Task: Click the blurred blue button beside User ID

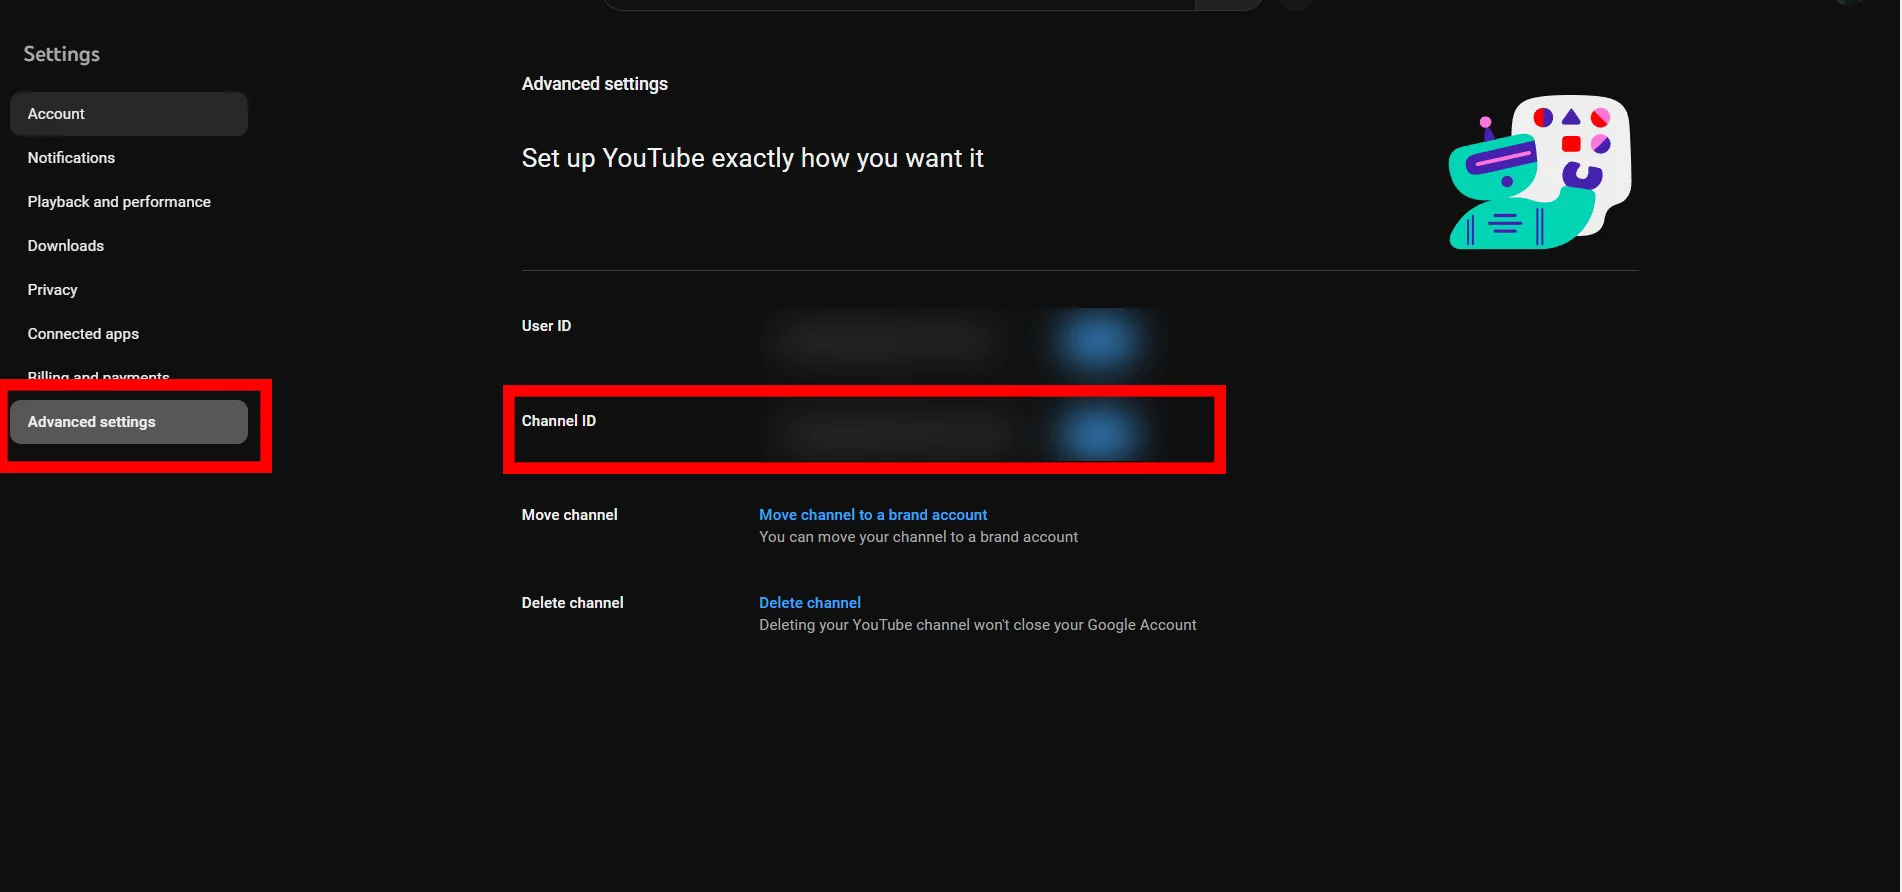Action: point(1099,340)
